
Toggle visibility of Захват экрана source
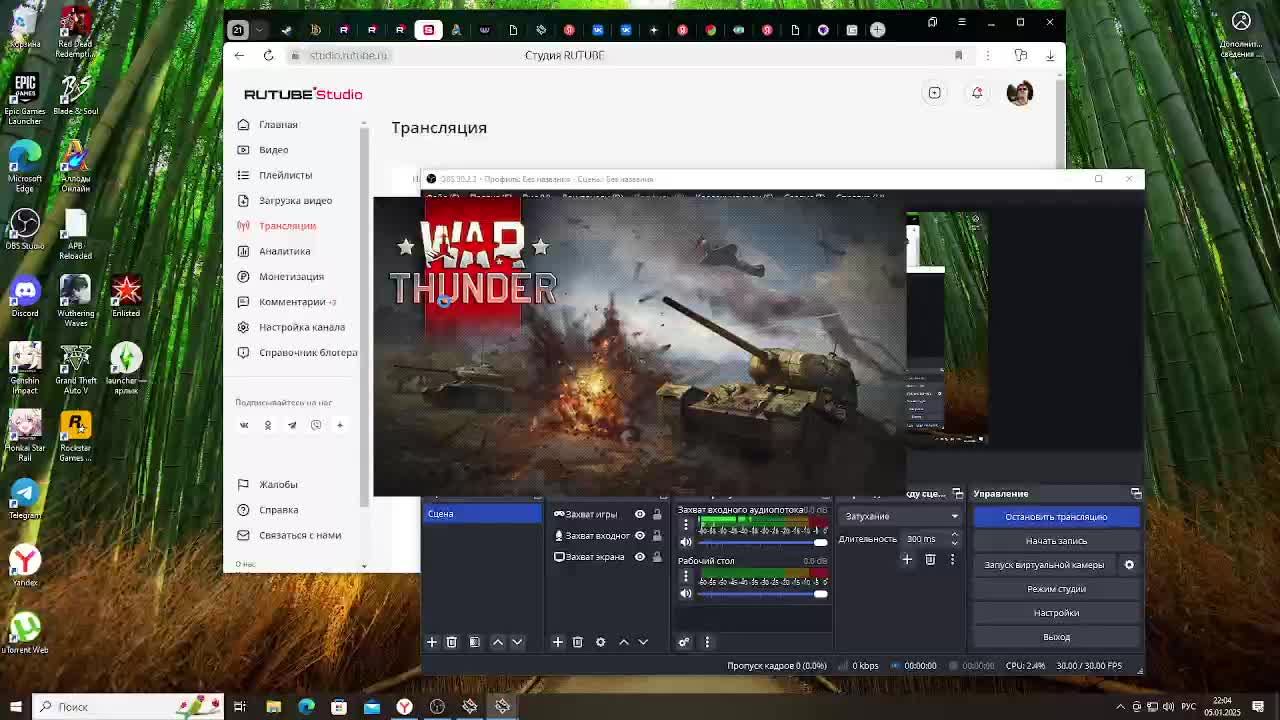point(640,557)
